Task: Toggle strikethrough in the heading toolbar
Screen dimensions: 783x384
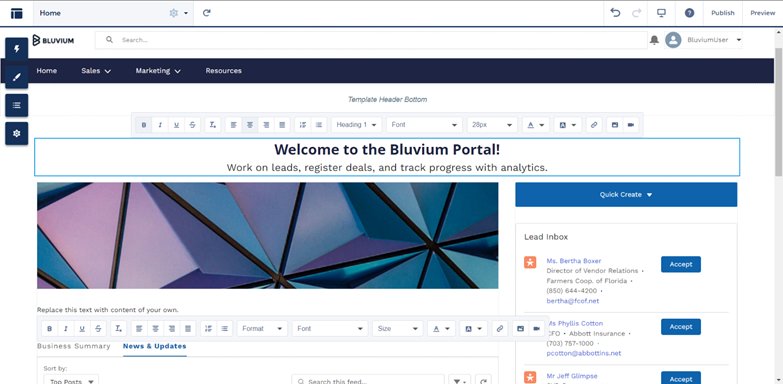Action: 192,125
